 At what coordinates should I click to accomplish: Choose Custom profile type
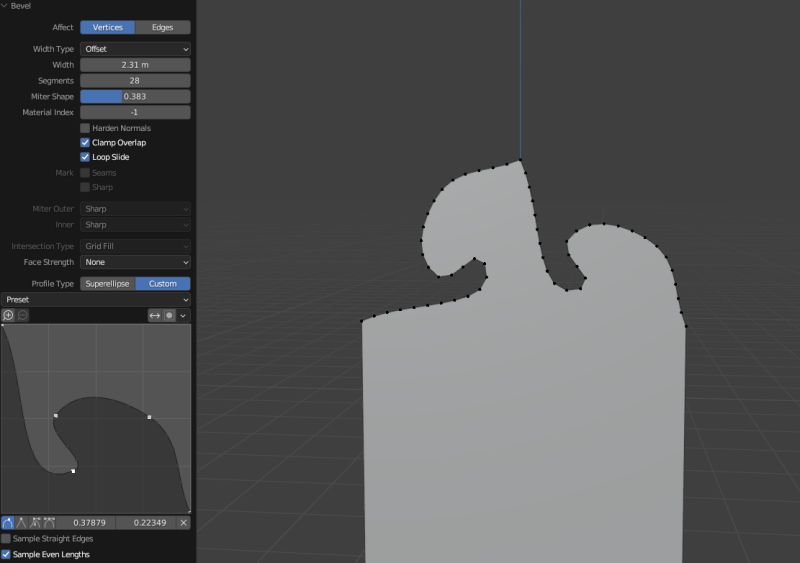pyautogui.click(x=163, y=284)
